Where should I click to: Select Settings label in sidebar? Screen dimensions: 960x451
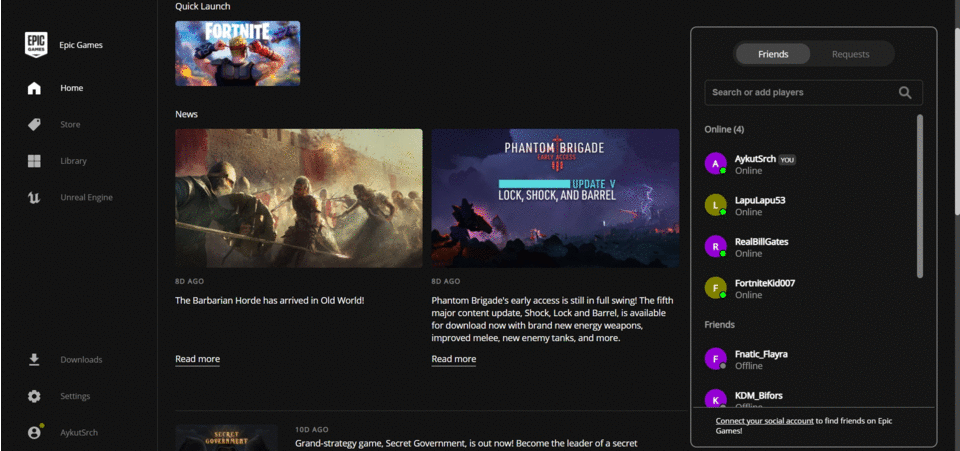click(75, 396)
